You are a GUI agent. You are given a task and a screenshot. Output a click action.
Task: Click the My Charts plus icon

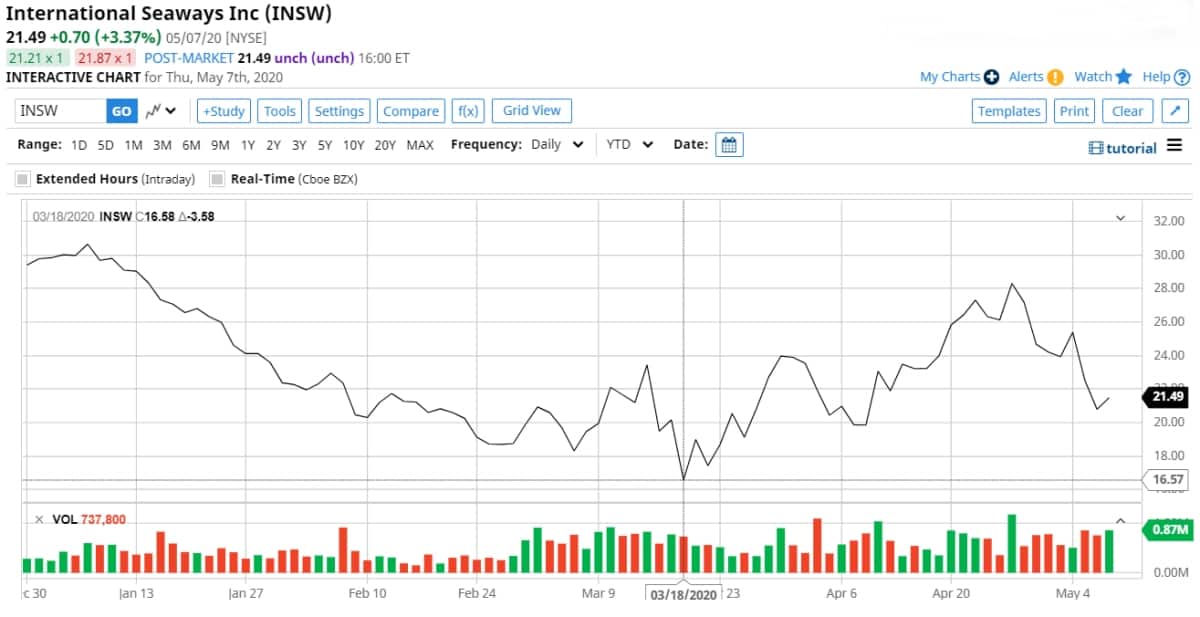click(991, 77)
